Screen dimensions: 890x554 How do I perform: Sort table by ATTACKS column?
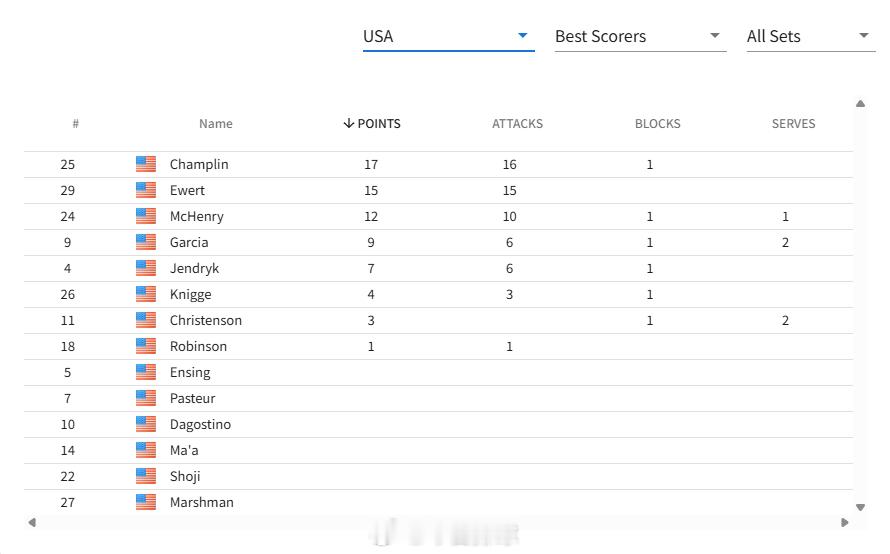click(x=517, y=124)
